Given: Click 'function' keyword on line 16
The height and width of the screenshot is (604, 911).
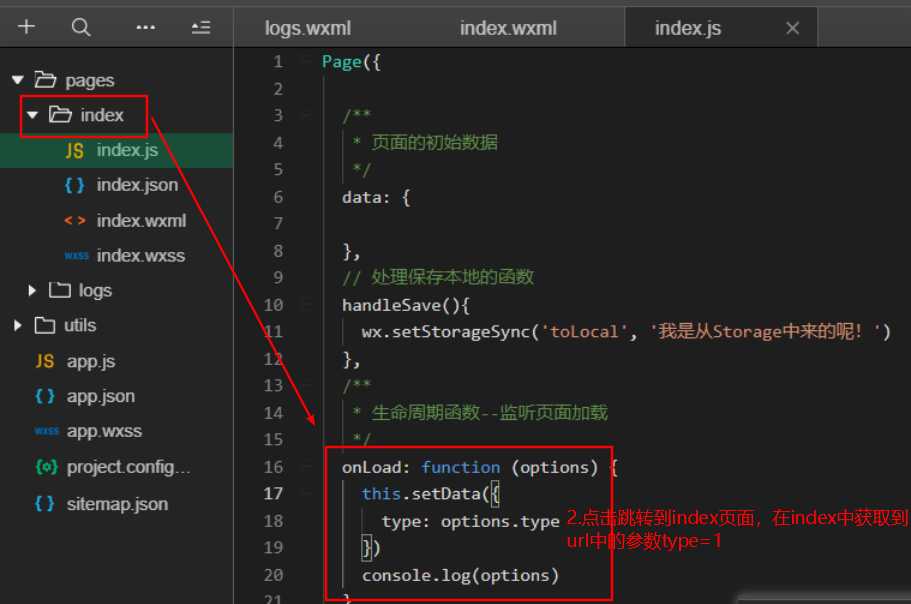Looking at the screenshot, I should pos(461,467).
